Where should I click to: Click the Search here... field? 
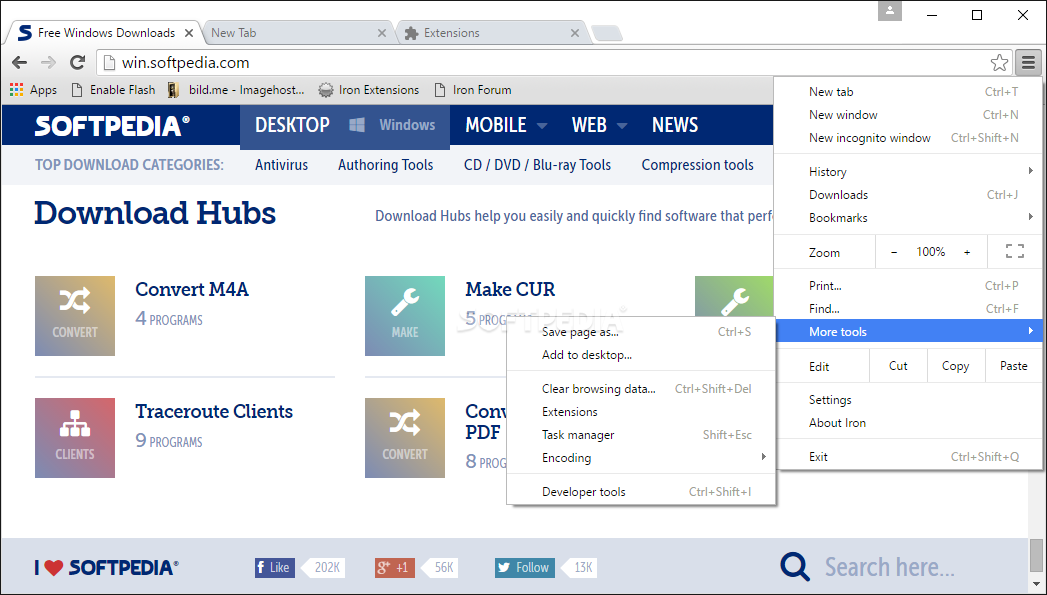[889, 568]
